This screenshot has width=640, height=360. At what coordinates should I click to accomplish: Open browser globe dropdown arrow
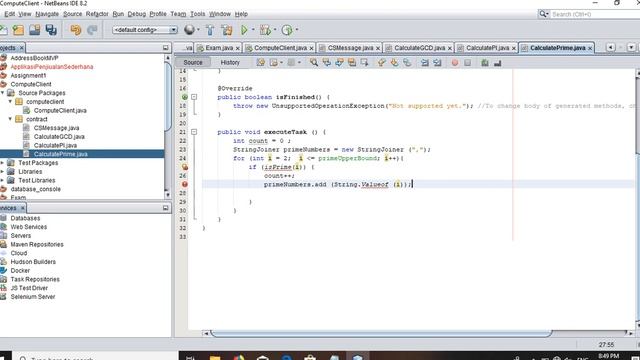[198, 30]
